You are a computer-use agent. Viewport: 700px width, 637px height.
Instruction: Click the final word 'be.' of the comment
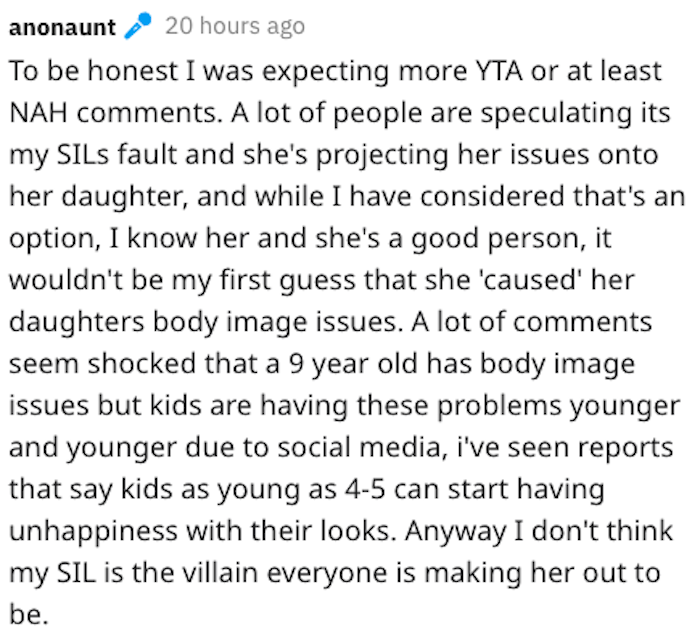click(x=29, y=615)
